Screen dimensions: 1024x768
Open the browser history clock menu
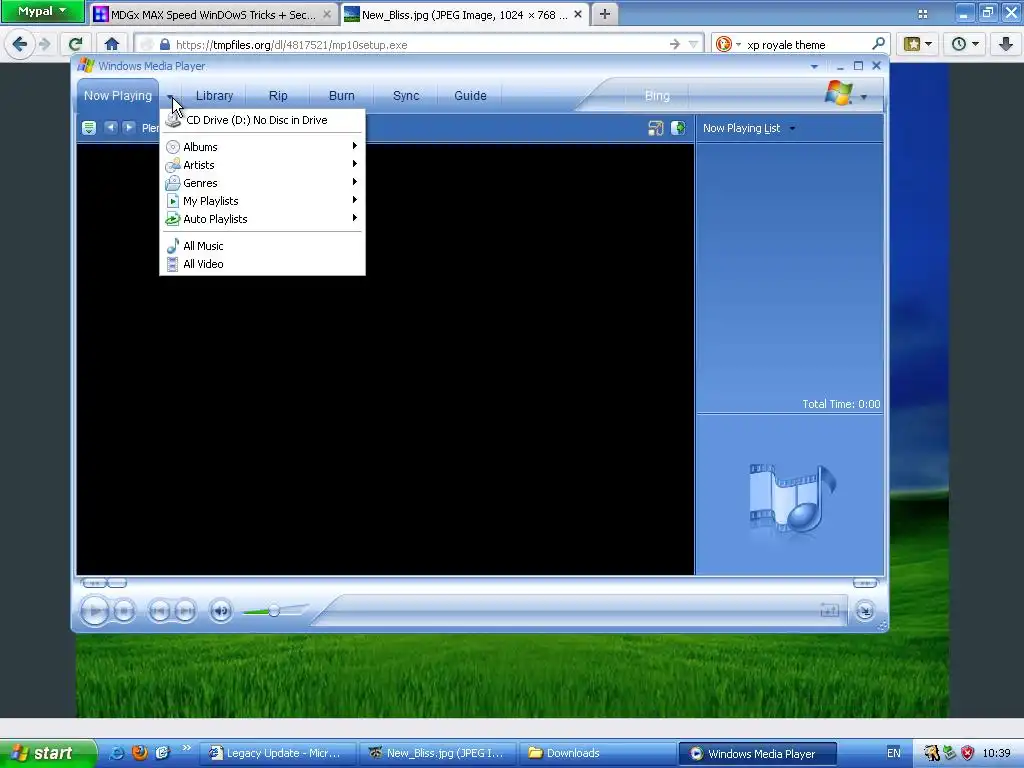tap(965, 44)
